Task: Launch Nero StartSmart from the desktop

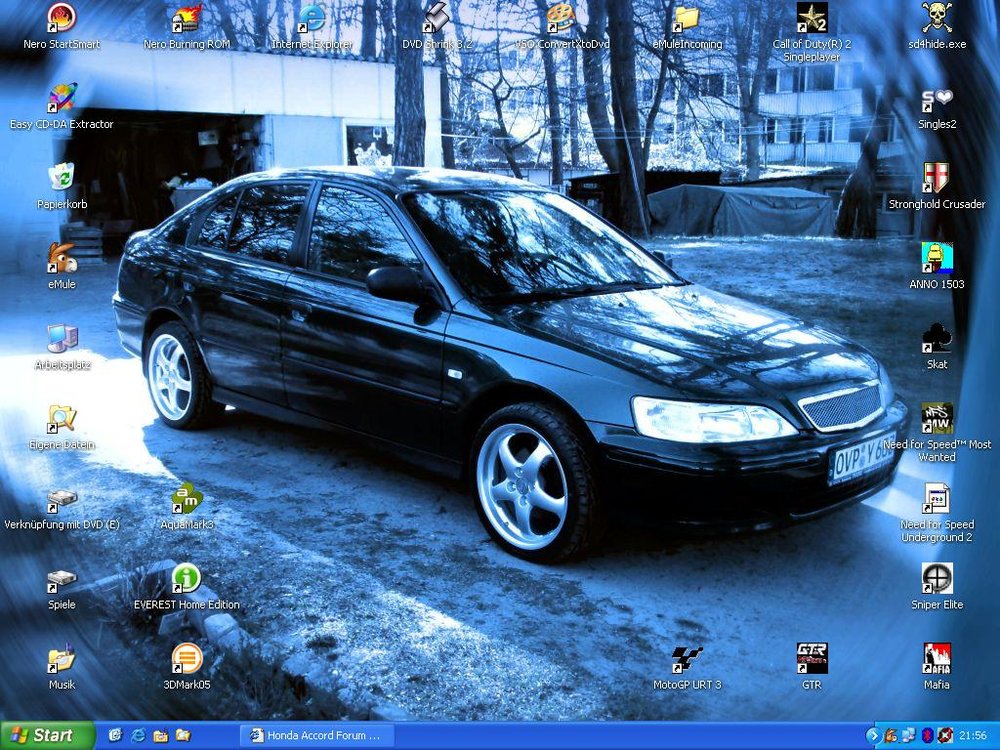Action: coord(60,20)
